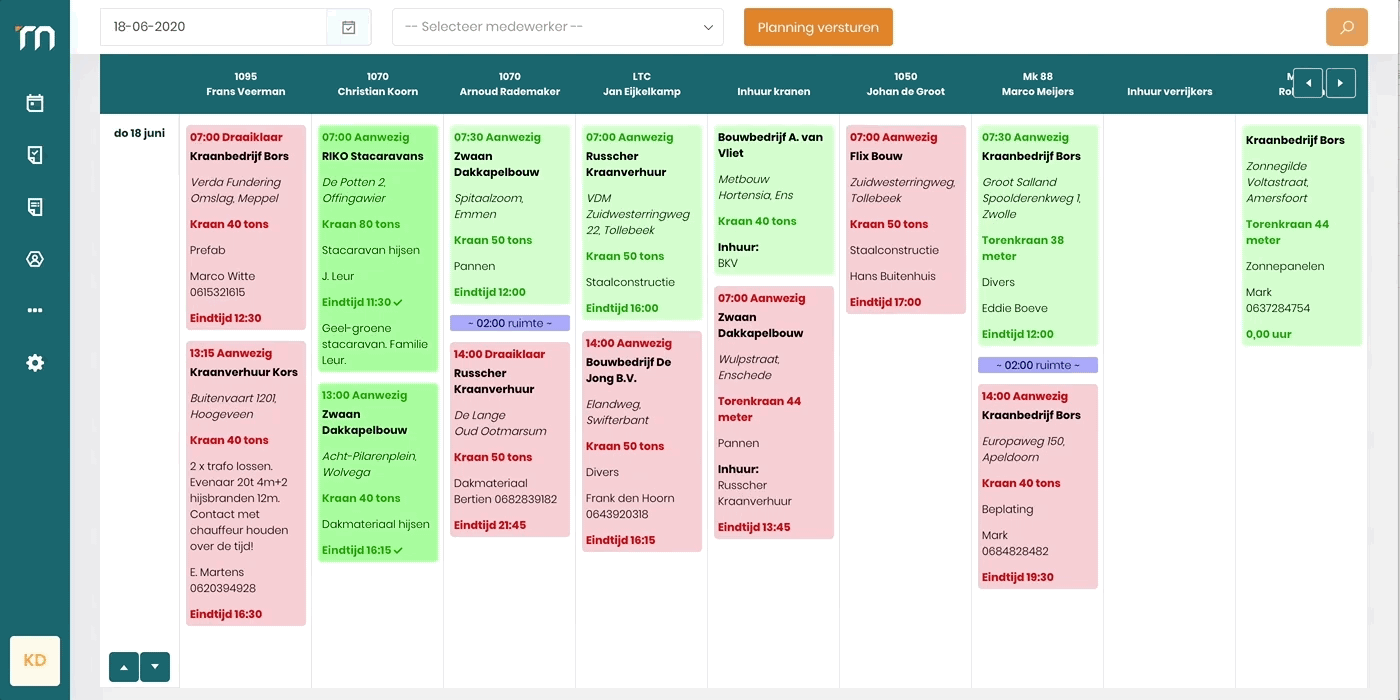
Task: Open the Selecteer medewerker dropdown
Action: 558,27
